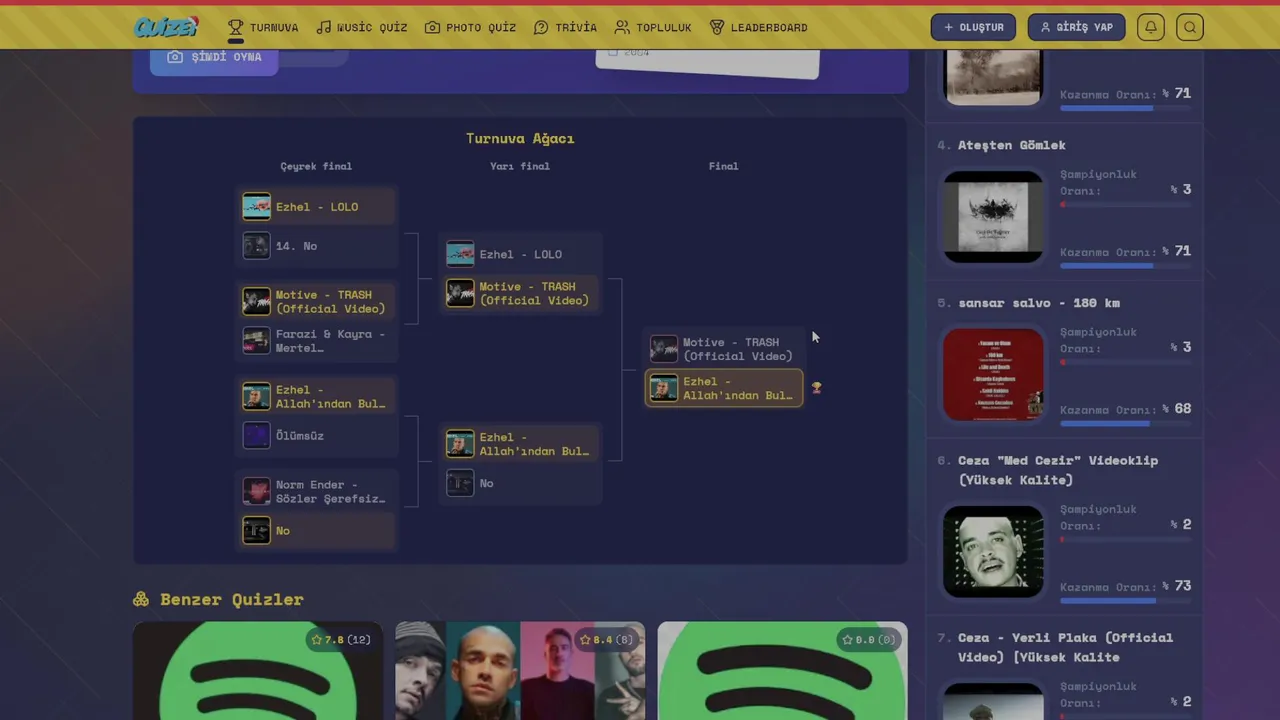Screen dimensions: 1280x720
Task: Open sansar salvo - 180 km title
Action: click(x=1039, y=303)
